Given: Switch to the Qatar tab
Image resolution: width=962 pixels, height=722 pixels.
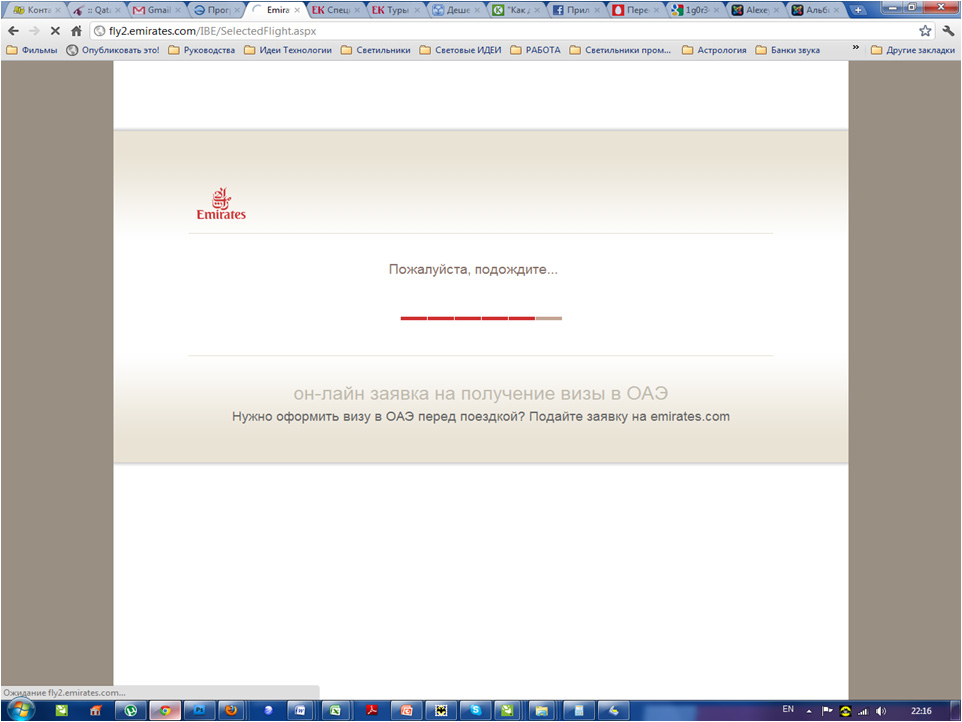Looking at the screenshot, I should [93, 10].
